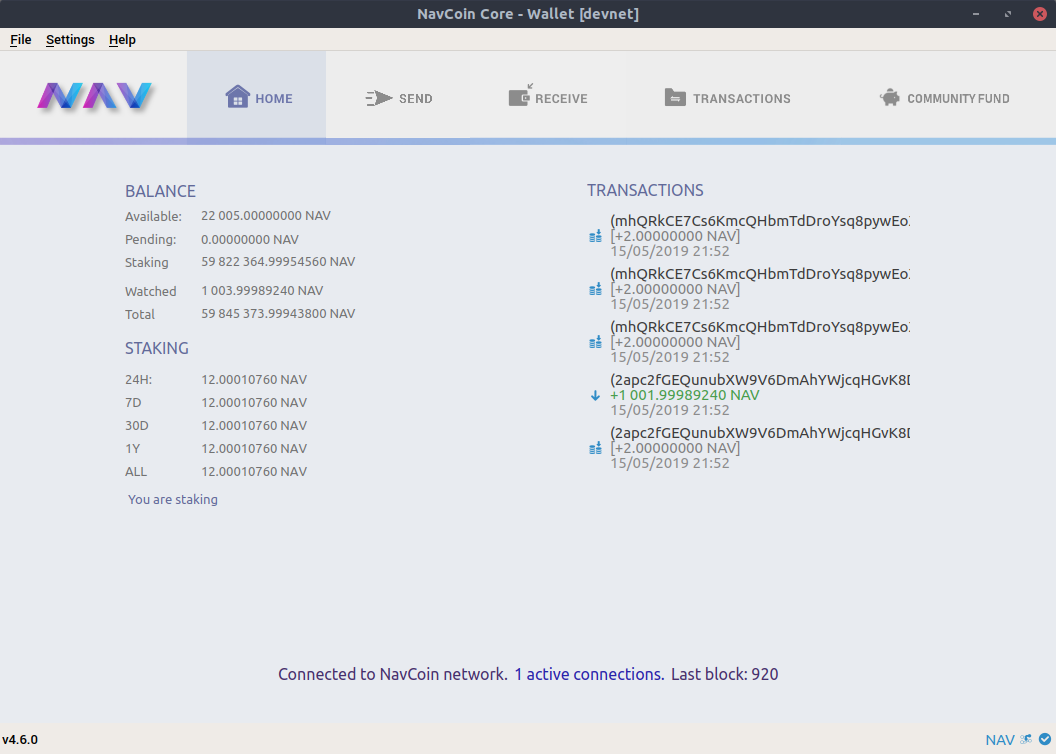Click the ALL staking value
The width and height of the screenshot is (1056, 754).
(x=254, y=471)
